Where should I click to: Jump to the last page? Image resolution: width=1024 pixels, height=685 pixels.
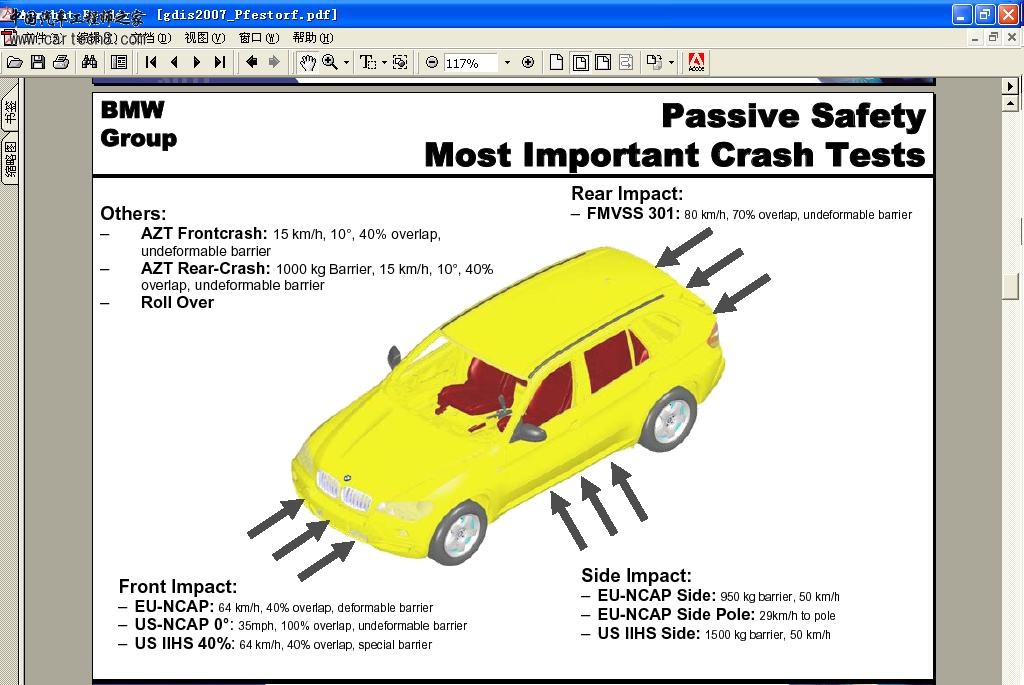pyautogui.click(x=220, y=63)
